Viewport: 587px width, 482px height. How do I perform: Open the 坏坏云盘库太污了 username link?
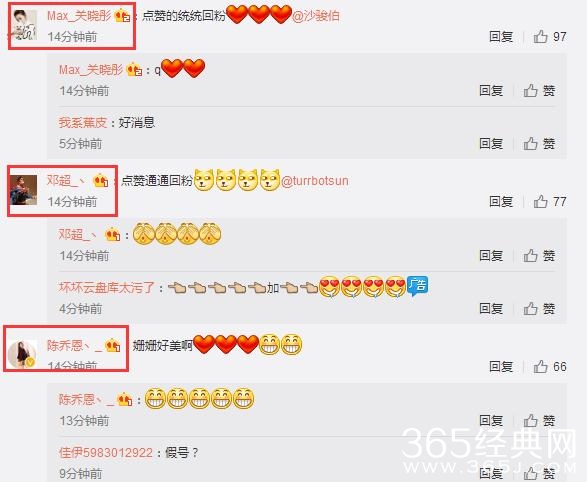(x=107, y=287)
